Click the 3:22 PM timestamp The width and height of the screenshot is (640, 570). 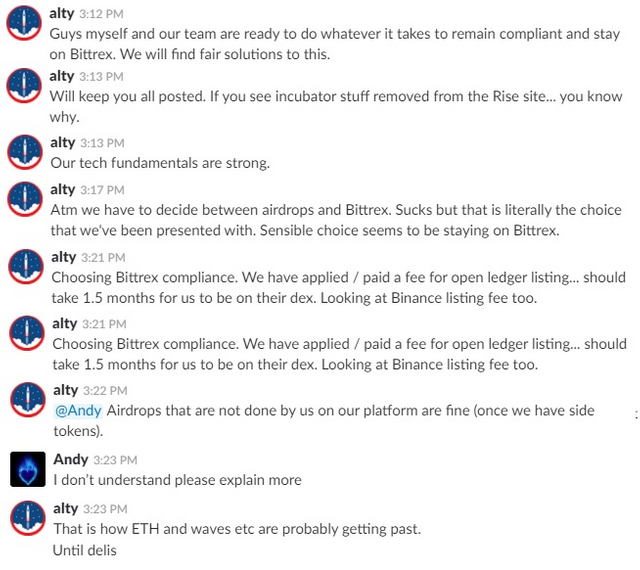tap(105, 391)
